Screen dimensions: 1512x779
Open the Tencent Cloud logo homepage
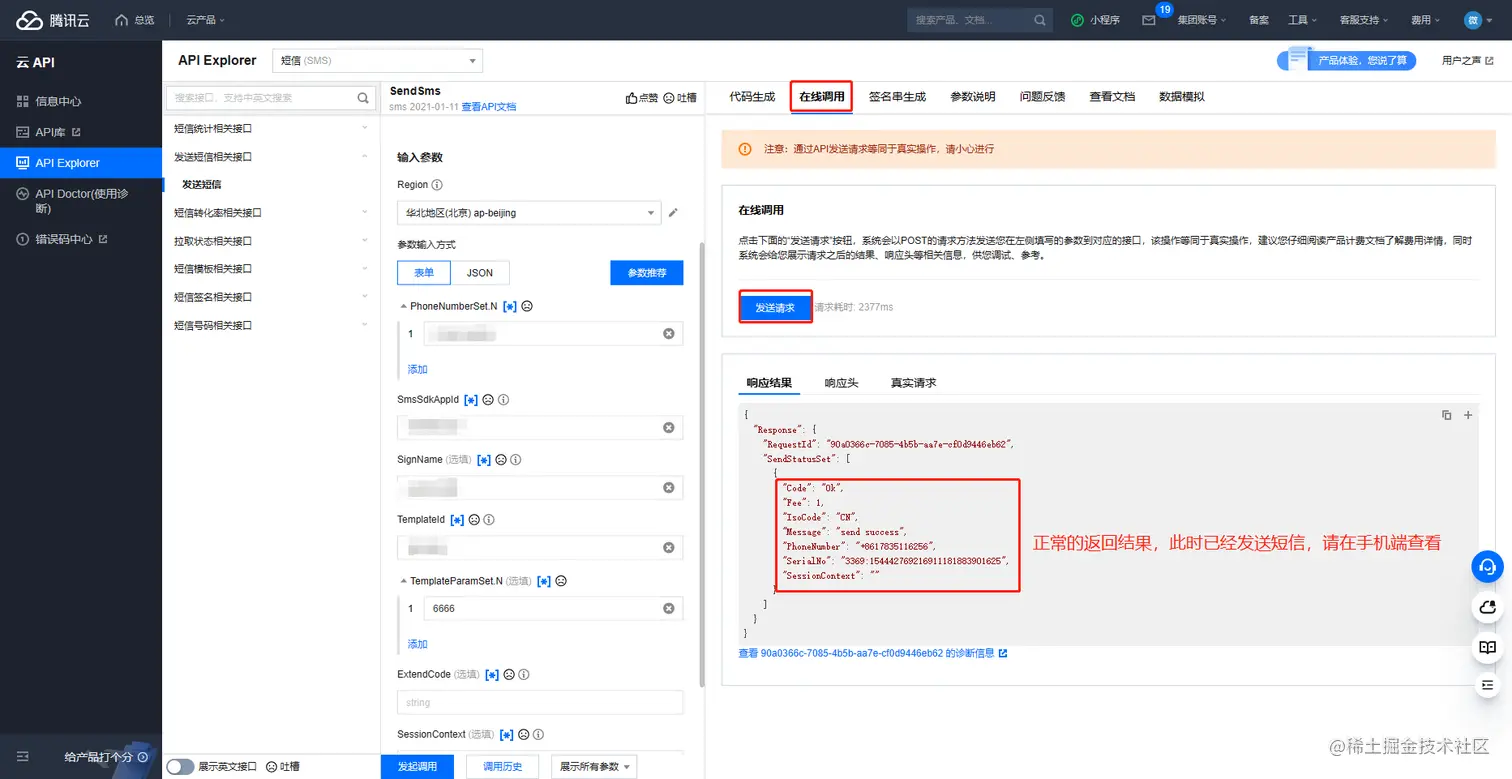(52, 20)
